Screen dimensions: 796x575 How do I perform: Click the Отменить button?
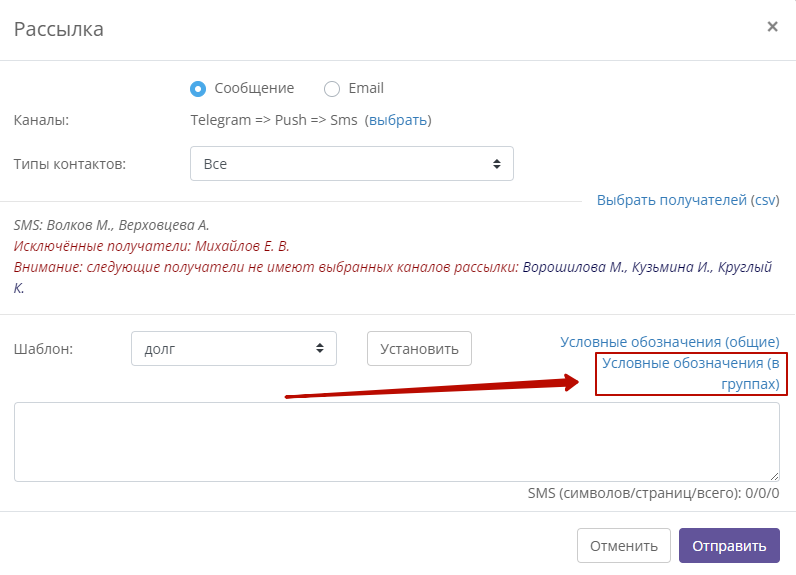point(623,546)
